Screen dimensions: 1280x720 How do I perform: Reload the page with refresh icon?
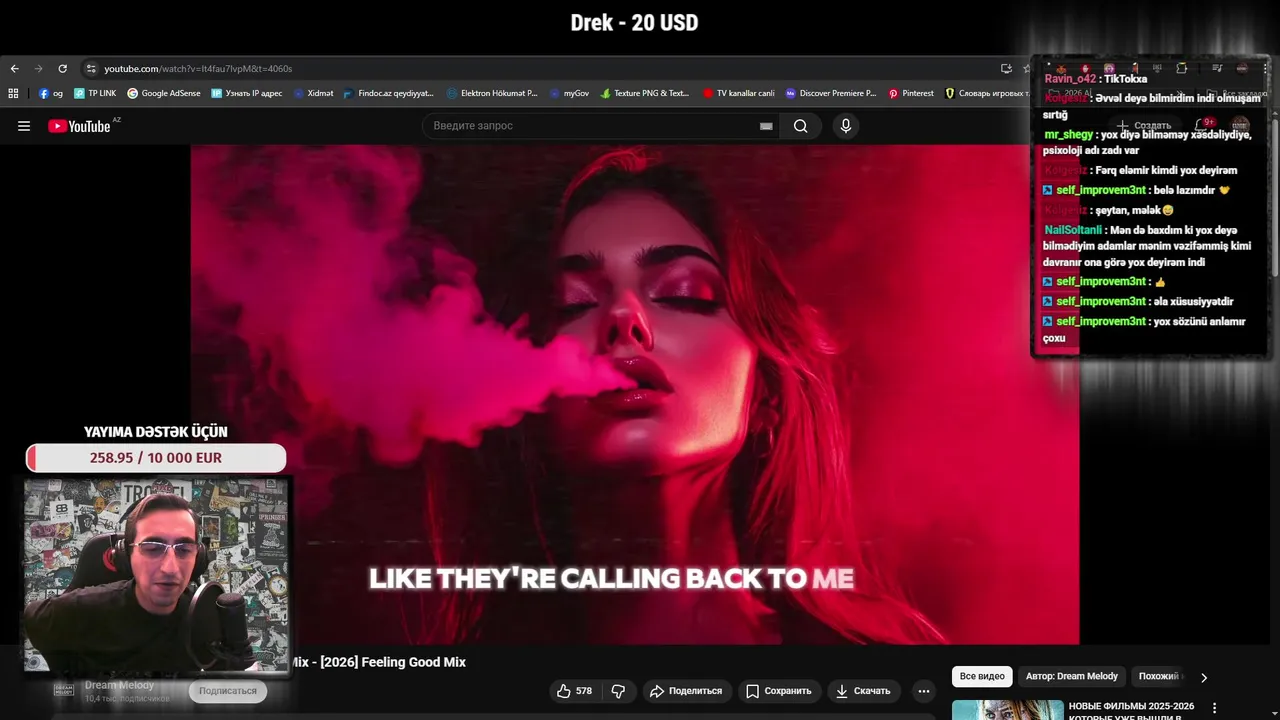click(x=62, y=69)
